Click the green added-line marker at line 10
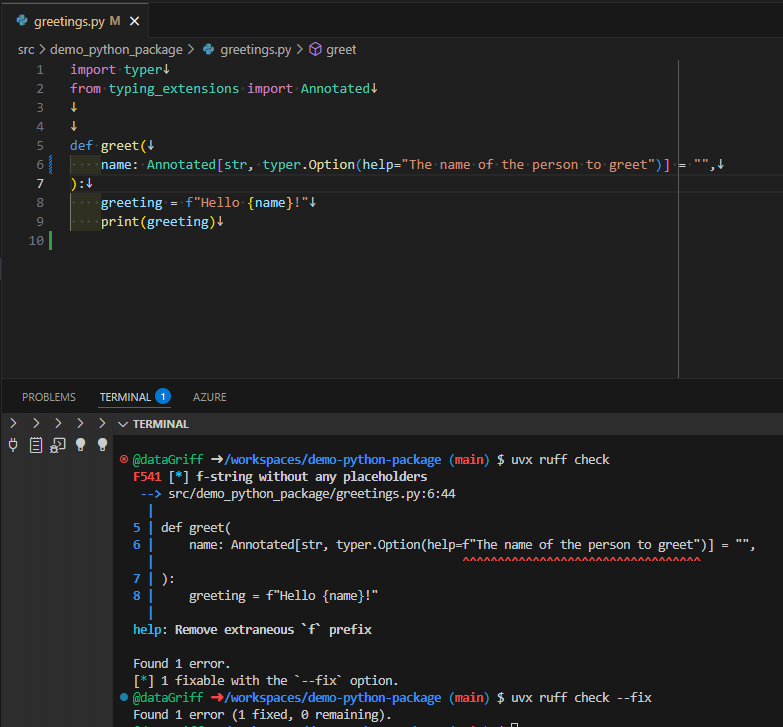Viewport: 783px width, 727px height. click(x=50, y=241)
